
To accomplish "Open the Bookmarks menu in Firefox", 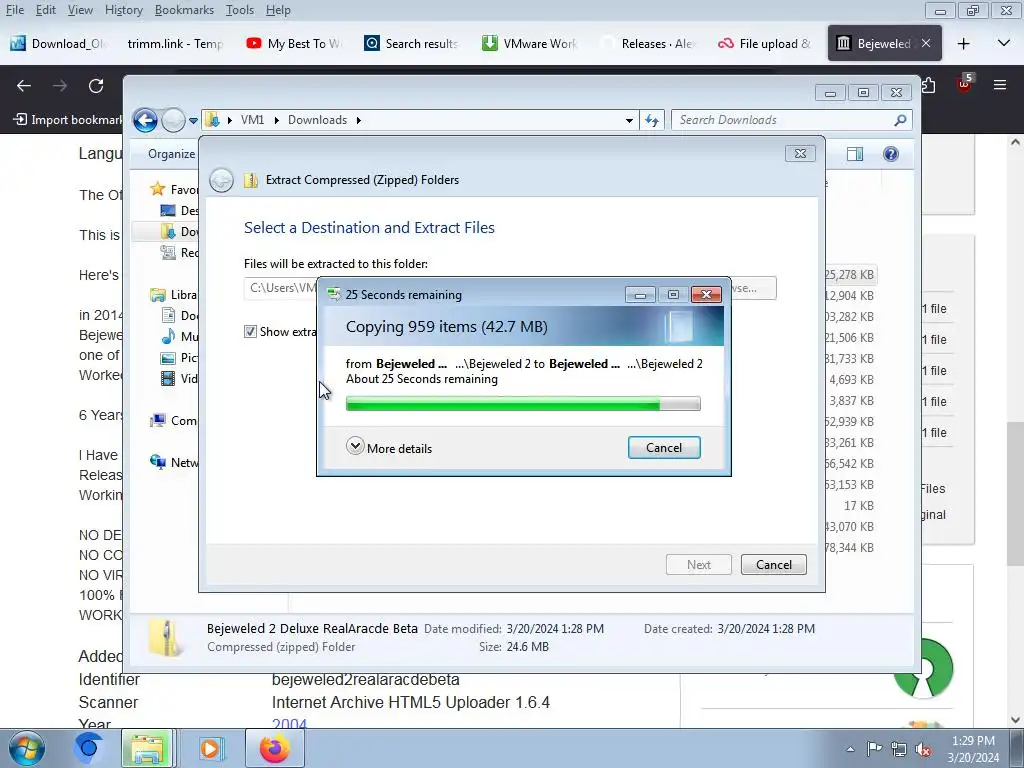I will tap(184, 10).
